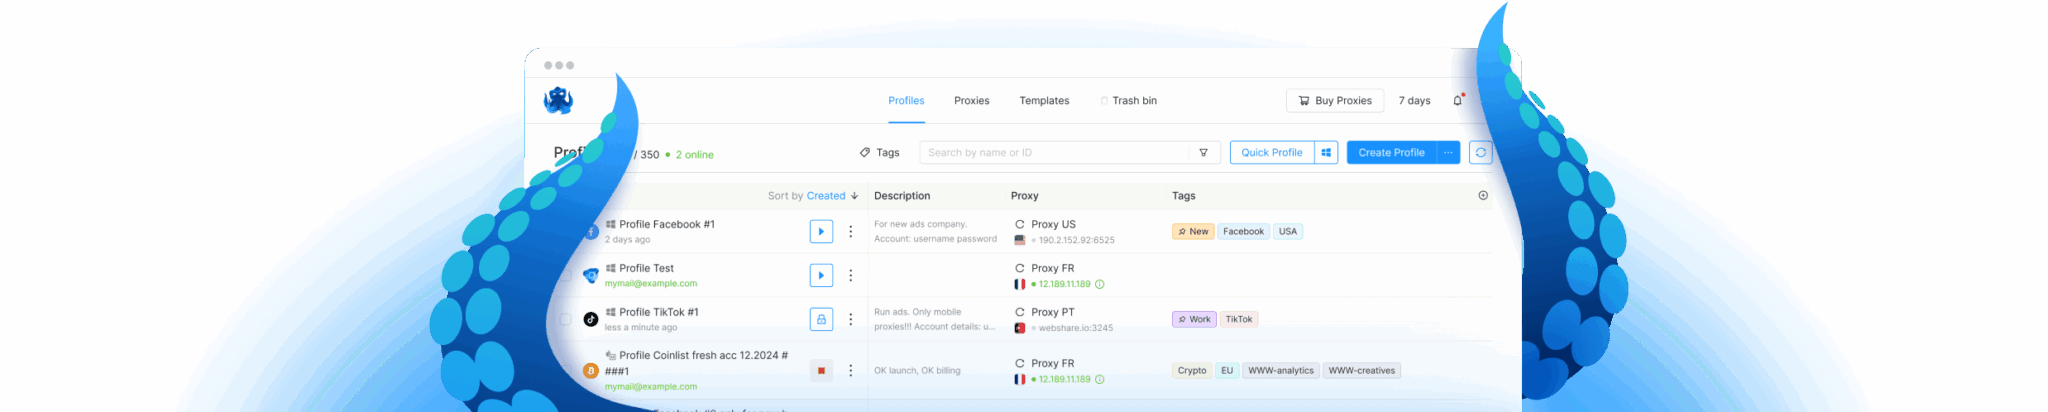Open the search filter funnel icon
This screenshot has height=412, width=2048.
(x=1203, y=153)
